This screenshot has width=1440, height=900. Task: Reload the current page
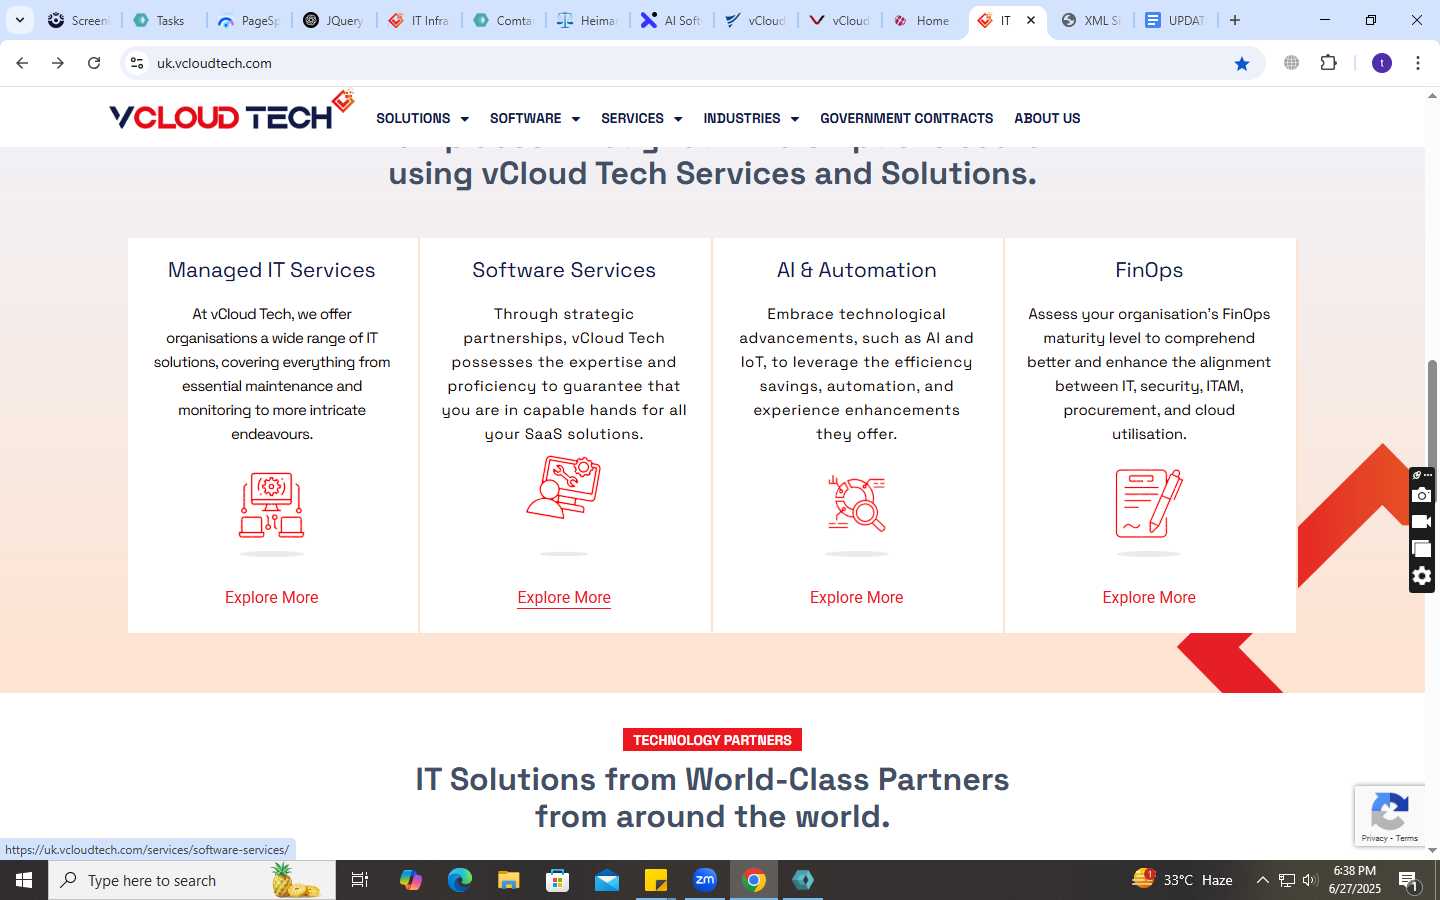94,63
